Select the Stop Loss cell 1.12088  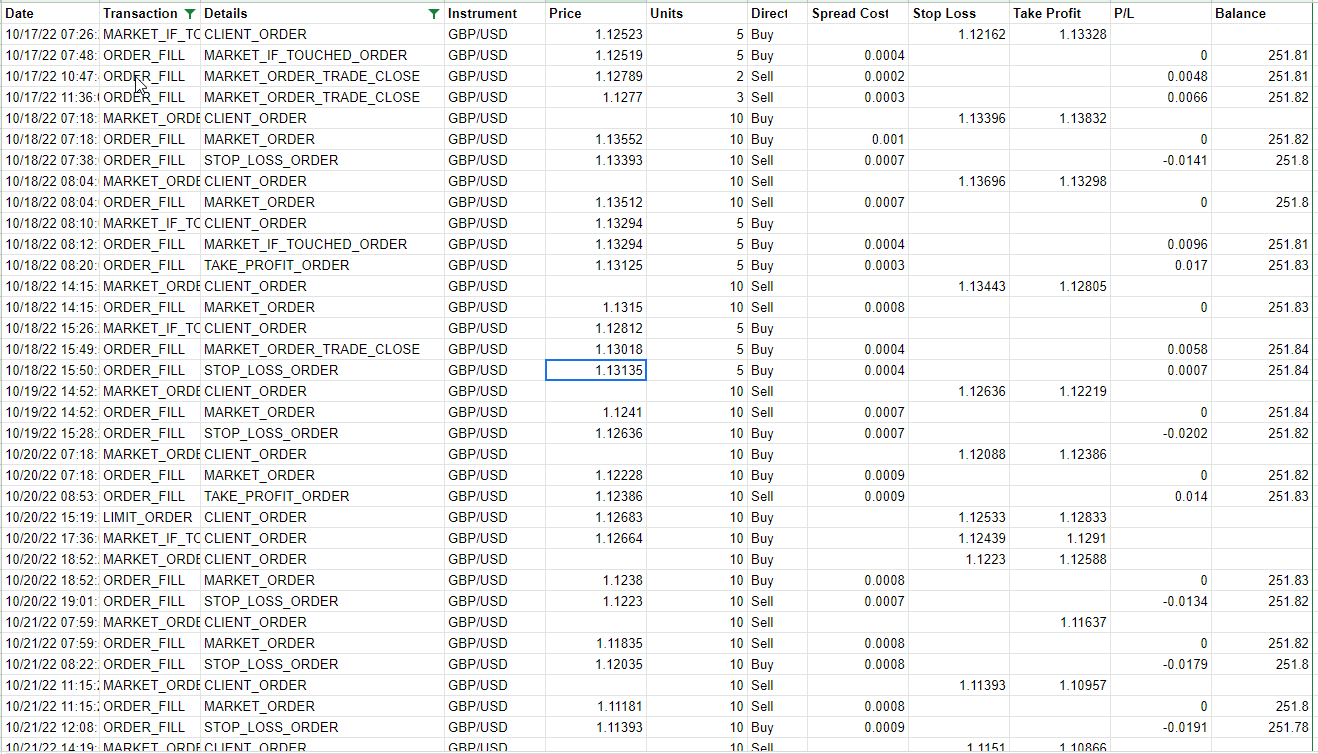pyautogui.click(x=959, y=454)
